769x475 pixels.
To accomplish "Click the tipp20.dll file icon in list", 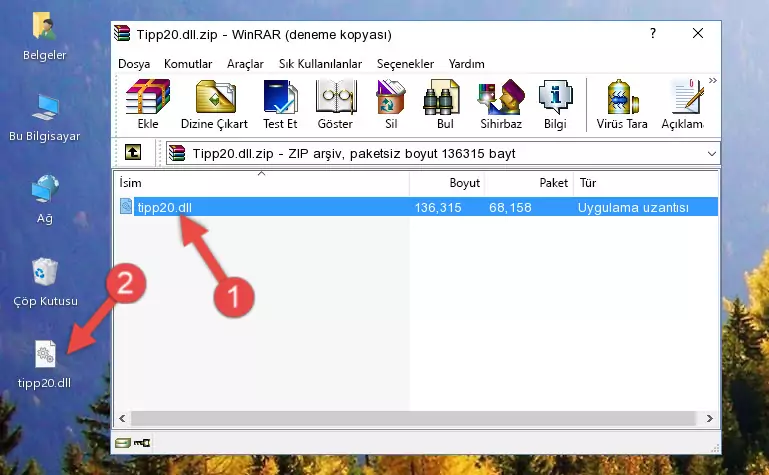I will pyautogui.click(x=126, y=206).
